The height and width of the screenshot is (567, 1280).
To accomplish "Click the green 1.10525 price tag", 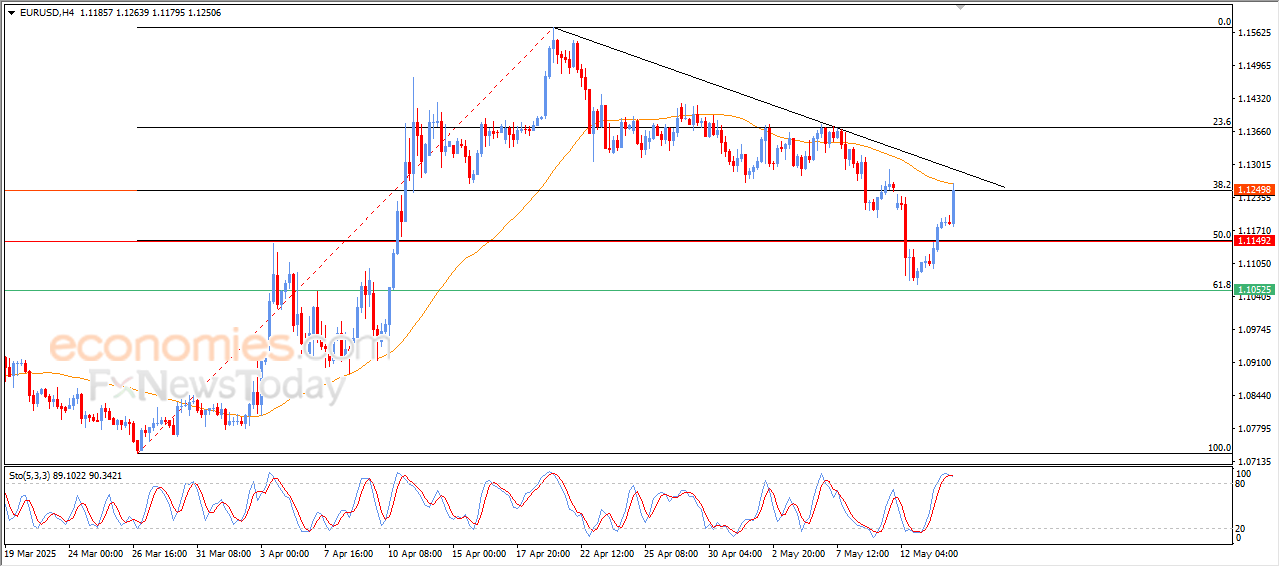I will point(1254,290).
